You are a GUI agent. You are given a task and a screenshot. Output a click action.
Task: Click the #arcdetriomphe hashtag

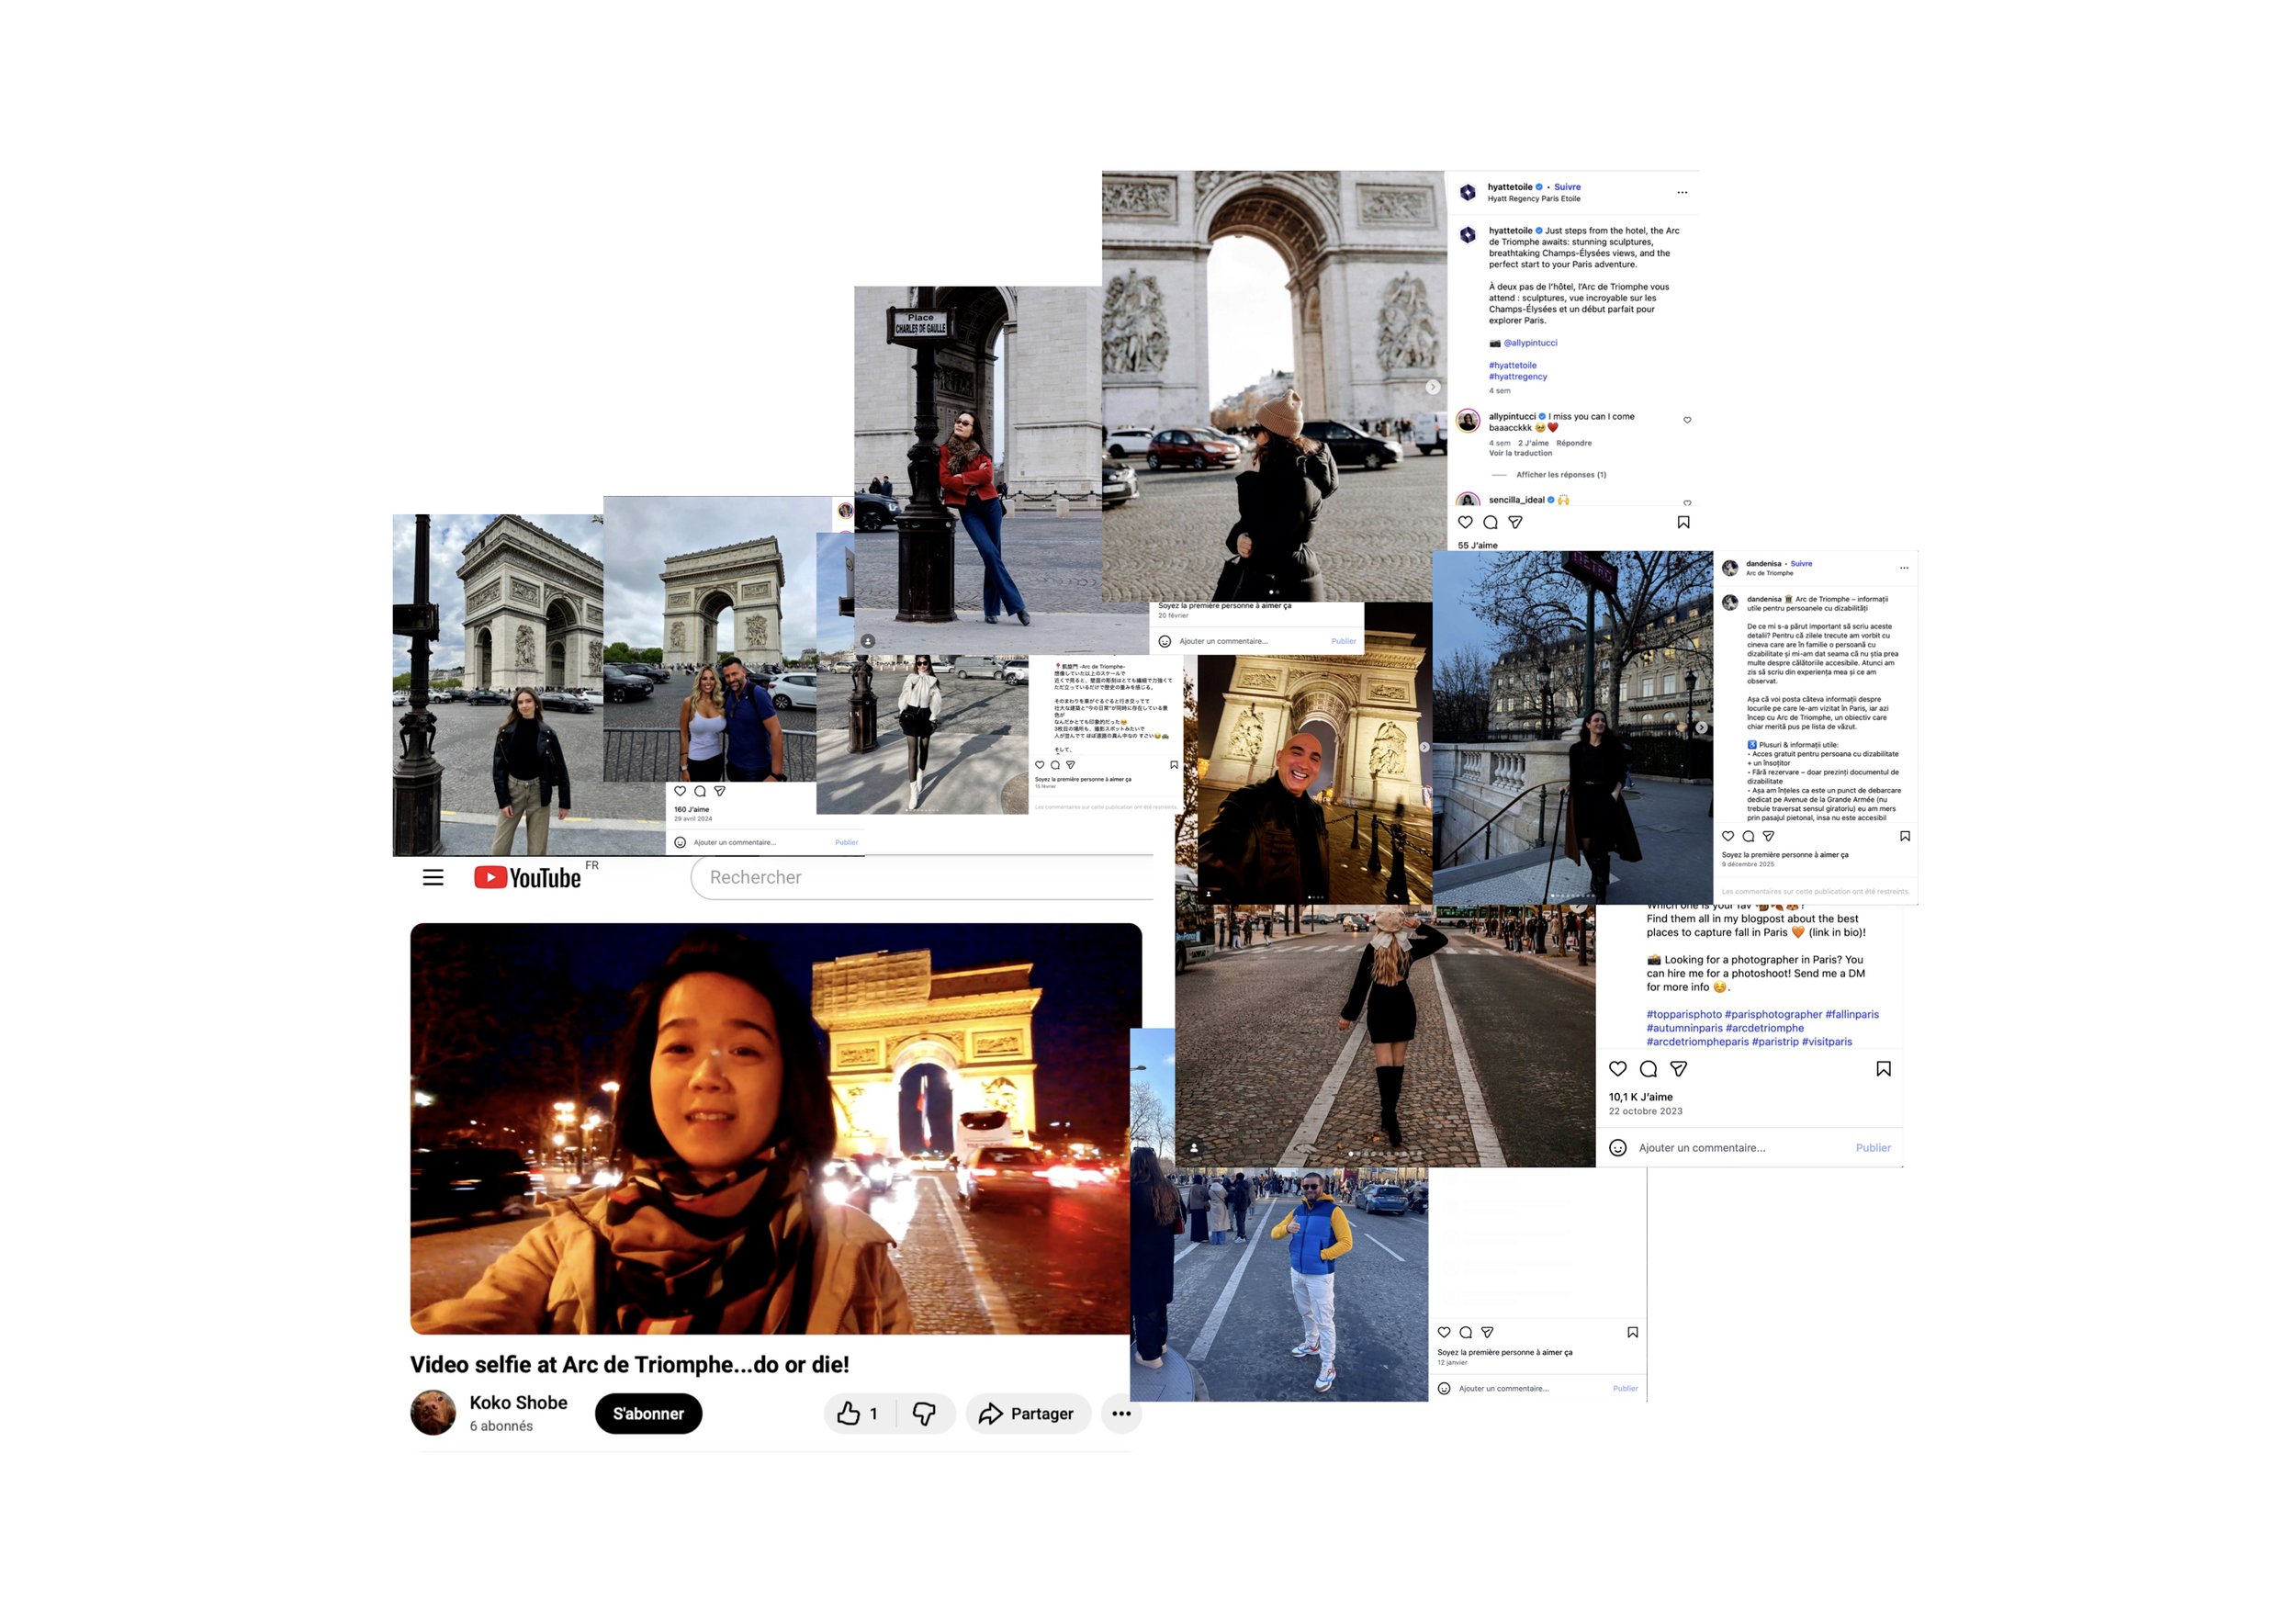point(1764,1028)
